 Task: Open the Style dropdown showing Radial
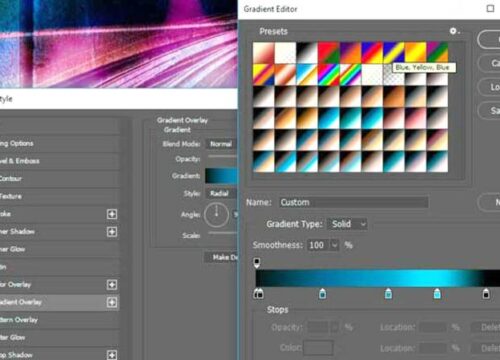221,193
